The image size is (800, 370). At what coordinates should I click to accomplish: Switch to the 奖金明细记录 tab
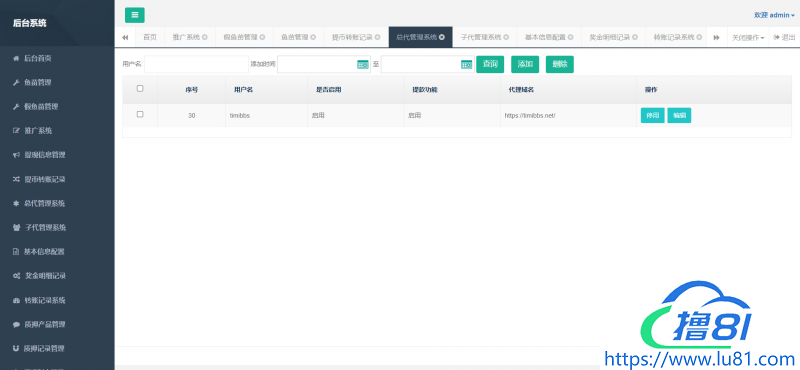point(610,37)
